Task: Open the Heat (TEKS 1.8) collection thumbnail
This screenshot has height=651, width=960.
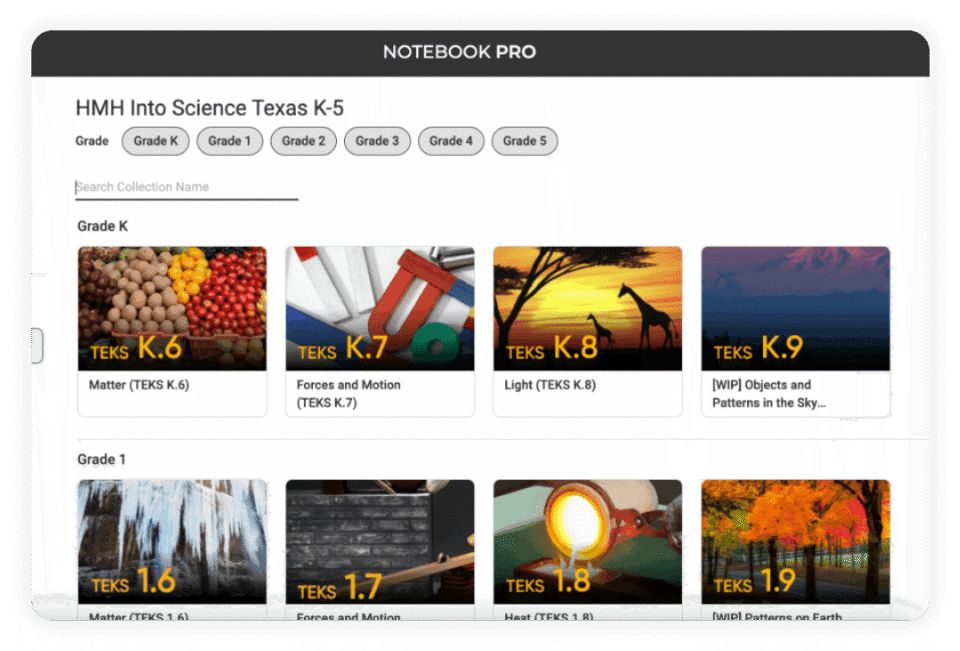Action: tap(587, 541)
